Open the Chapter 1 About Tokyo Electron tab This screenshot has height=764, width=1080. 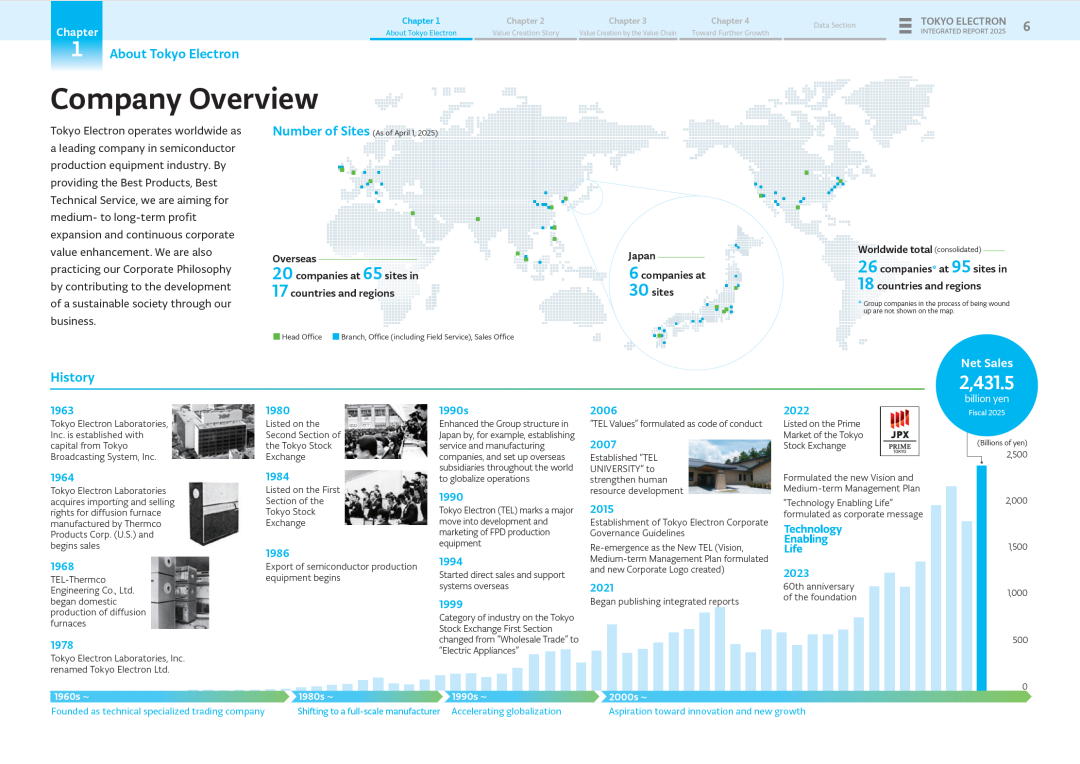pyautogui.click(x=421, y=27)
